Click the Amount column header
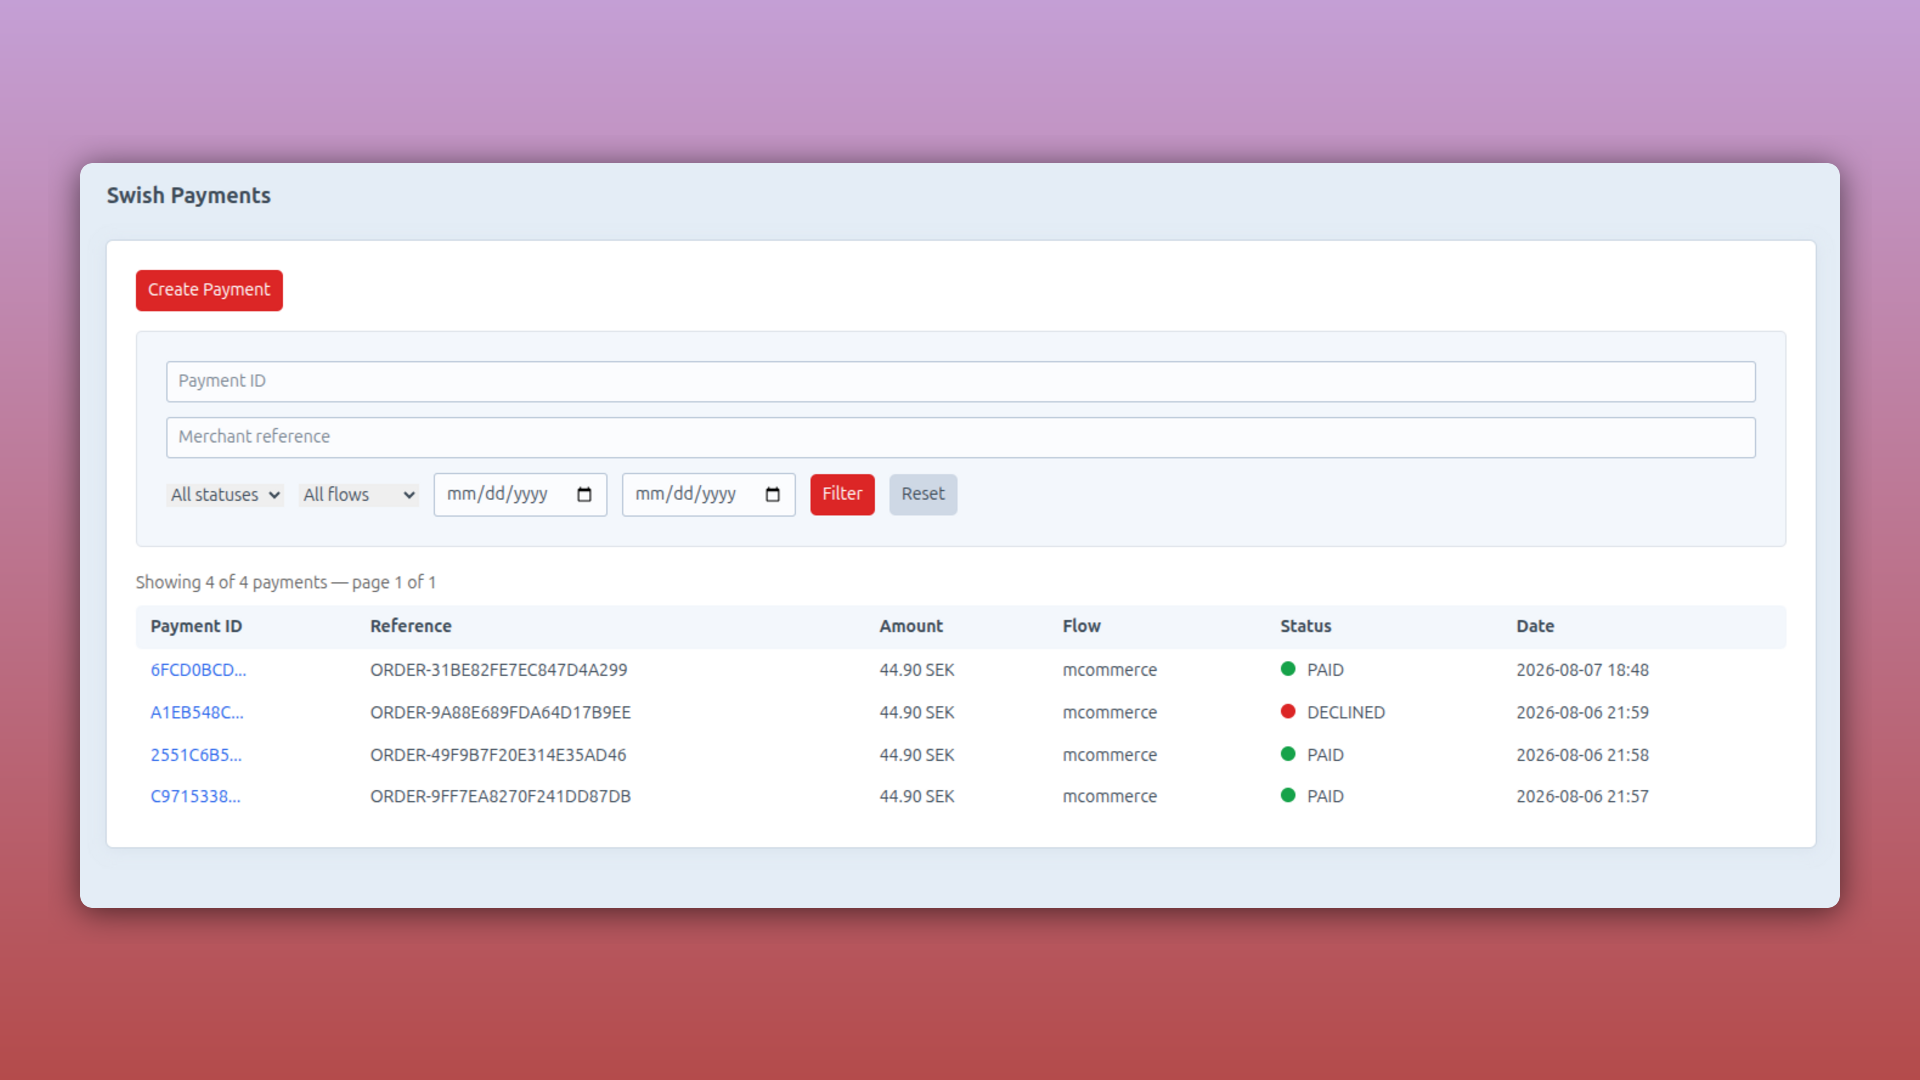 [x=911, y=626]
